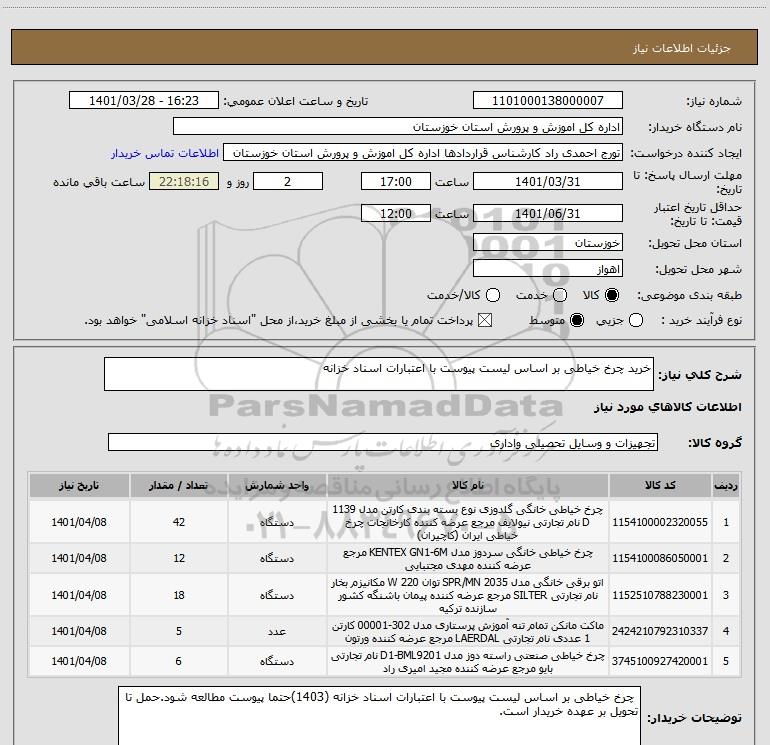Click the نام کالا column header
770x745 pixels.
[468, 486]
